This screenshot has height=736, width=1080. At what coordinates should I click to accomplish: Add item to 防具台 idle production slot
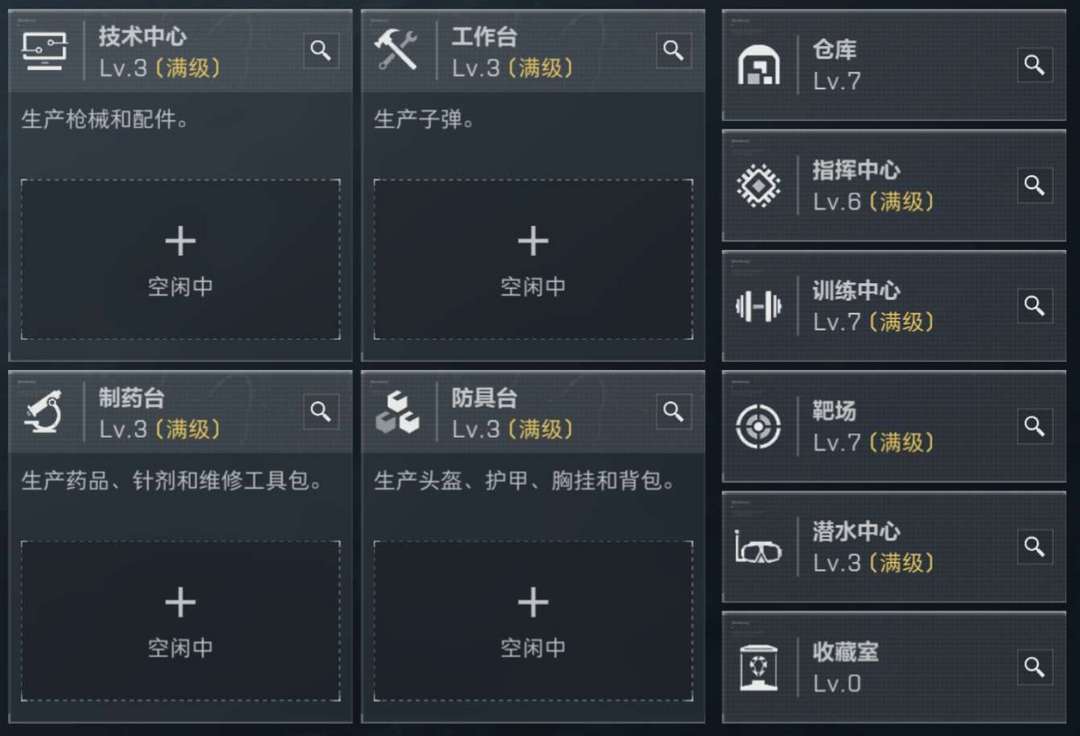(x=533, y=620)
